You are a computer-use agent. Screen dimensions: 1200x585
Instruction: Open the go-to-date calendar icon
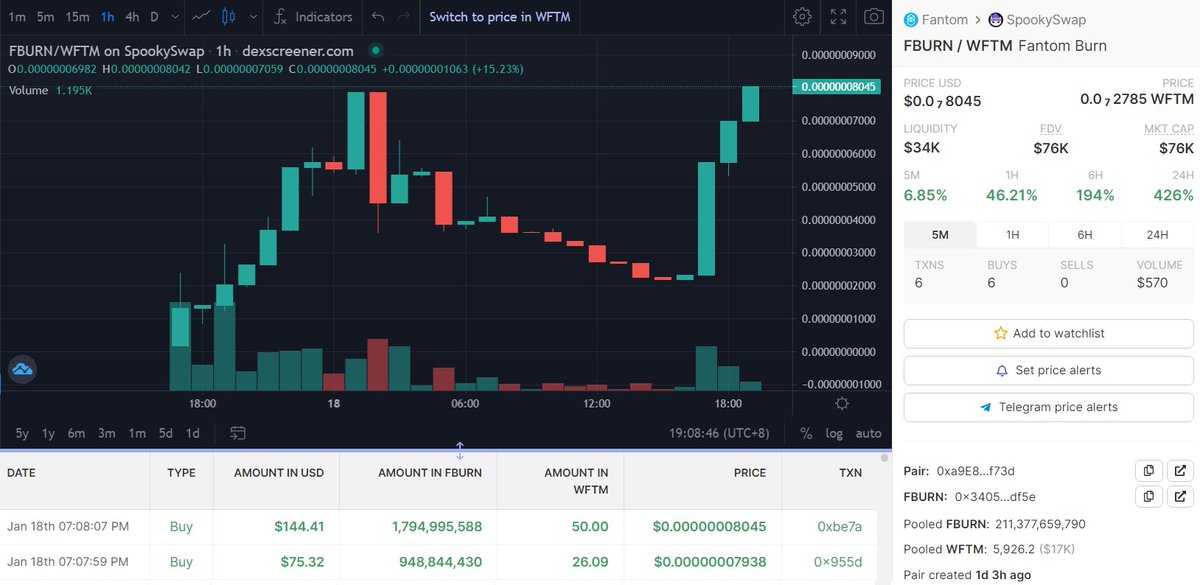pyautogui.click(x=237, y=433)
